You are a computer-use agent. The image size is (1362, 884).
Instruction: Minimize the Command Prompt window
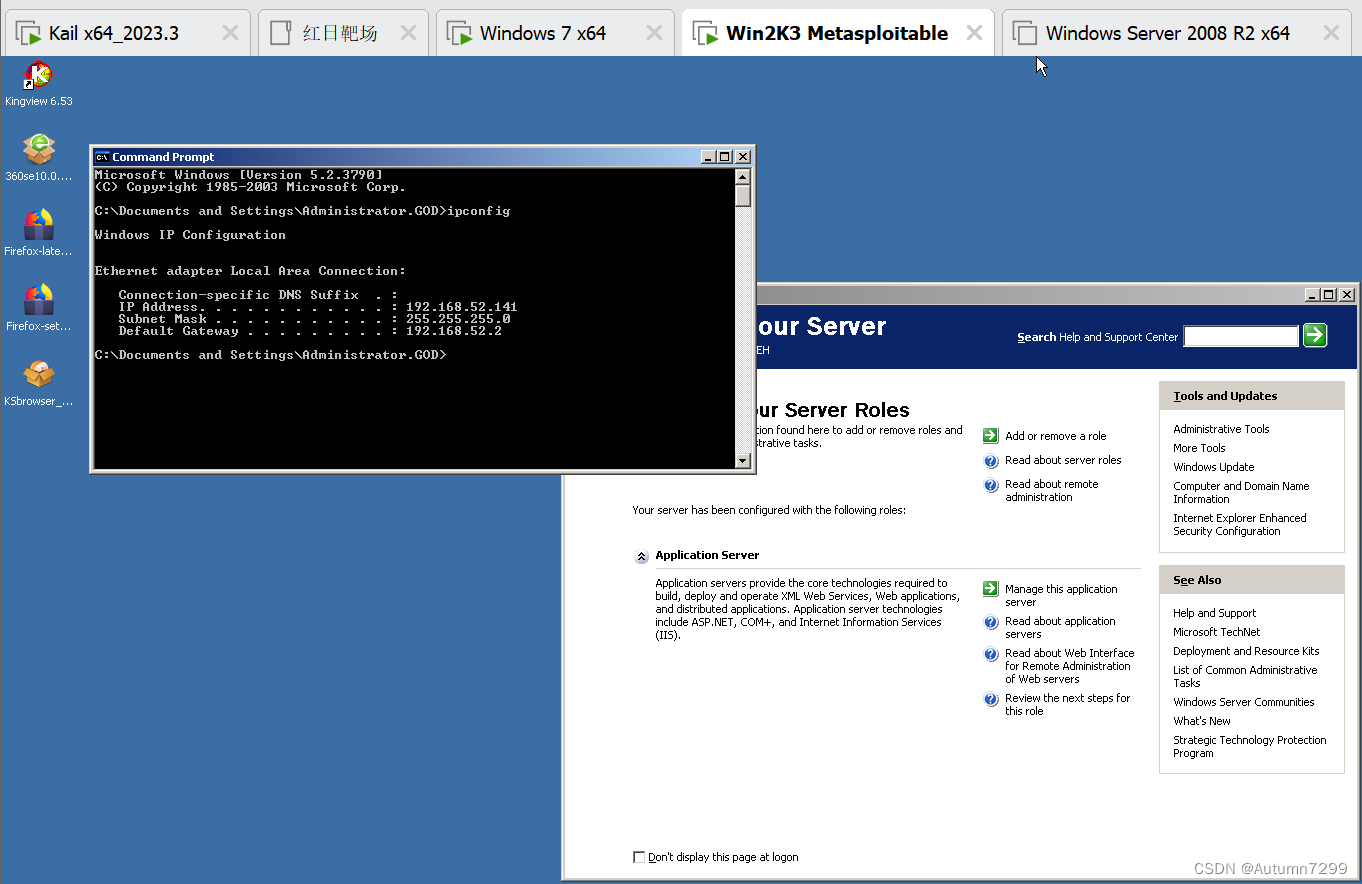click(x=709, y=157)
